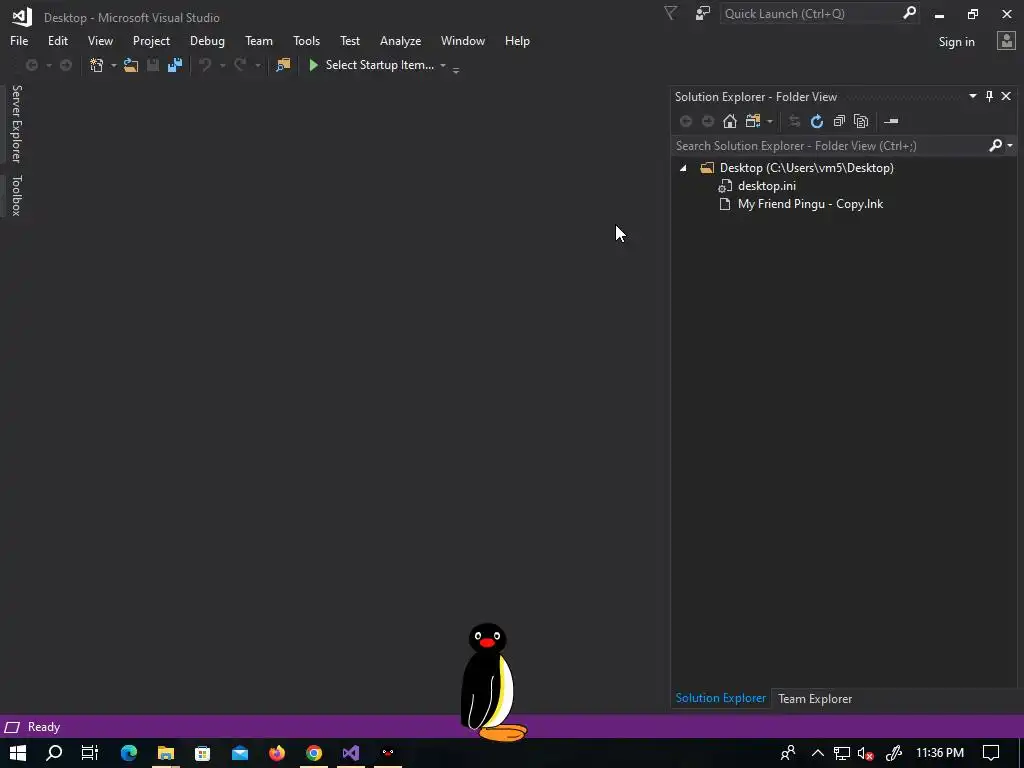Image resolution: width=1024 pixels, height=768 pixels.
Task: Open Solution Explorer window position menu arrow
Action: [972, 96]
